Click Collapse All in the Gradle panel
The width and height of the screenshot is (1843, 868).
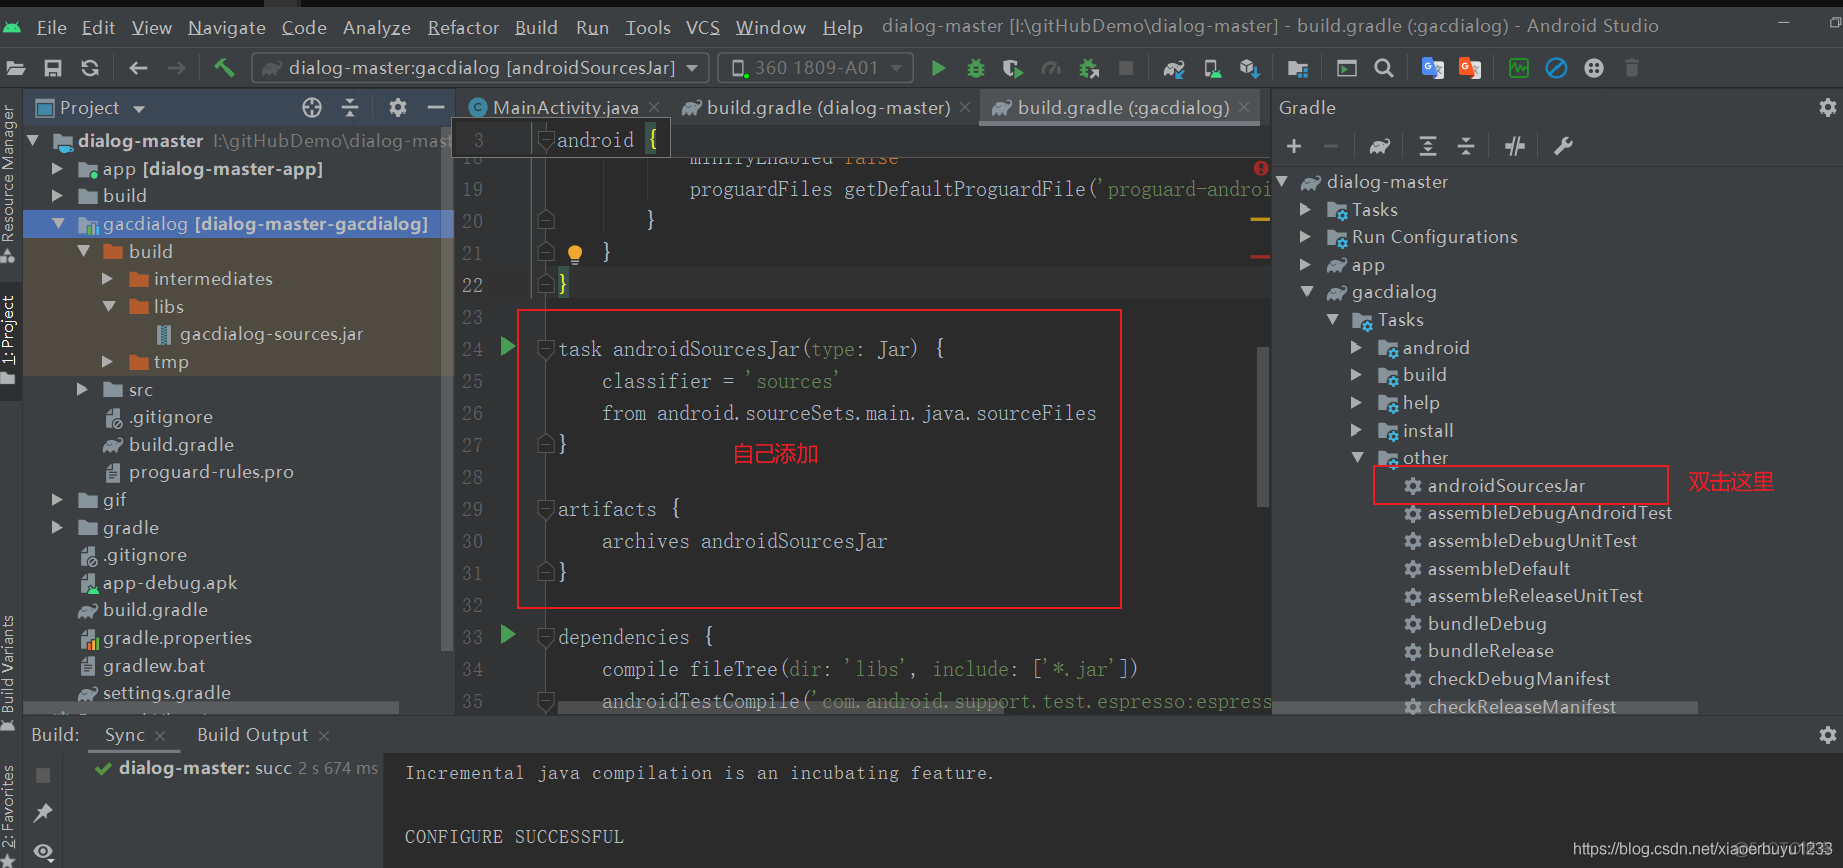coord(1466,146)
